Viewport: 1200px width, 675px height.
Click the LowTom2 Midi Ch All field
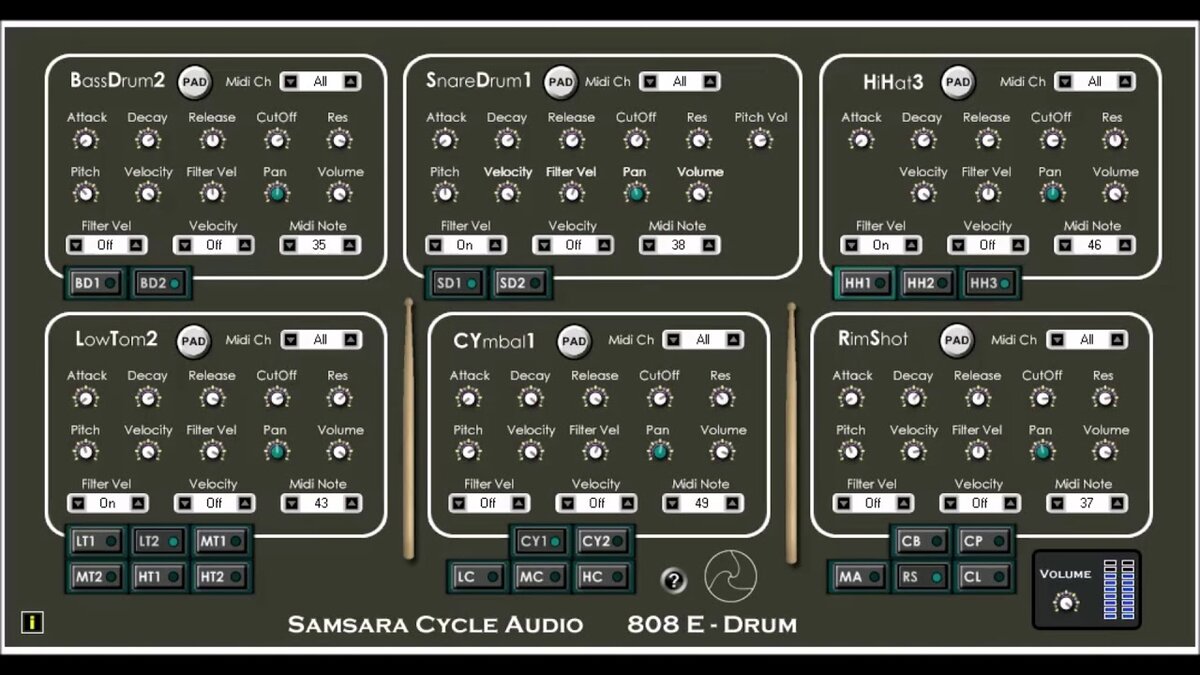point(320,340)
